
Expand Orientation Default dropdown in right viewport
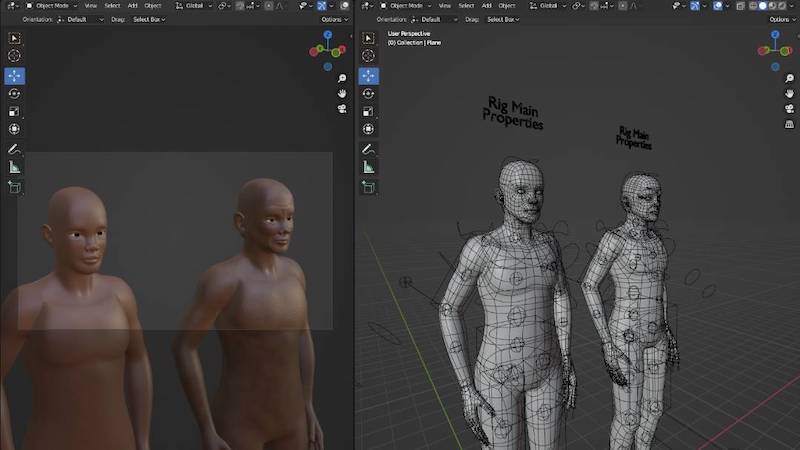(x=436, y=19)
